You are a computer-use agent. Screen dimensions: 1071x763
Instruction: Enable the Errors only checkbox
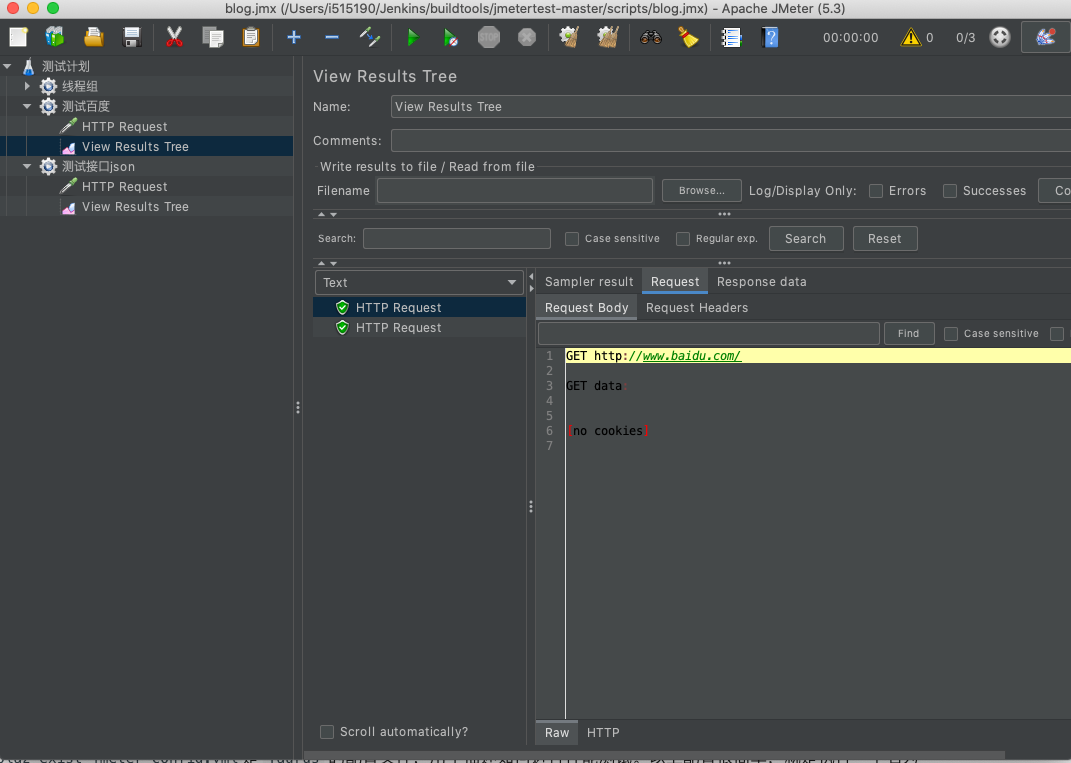click(876, 191)
